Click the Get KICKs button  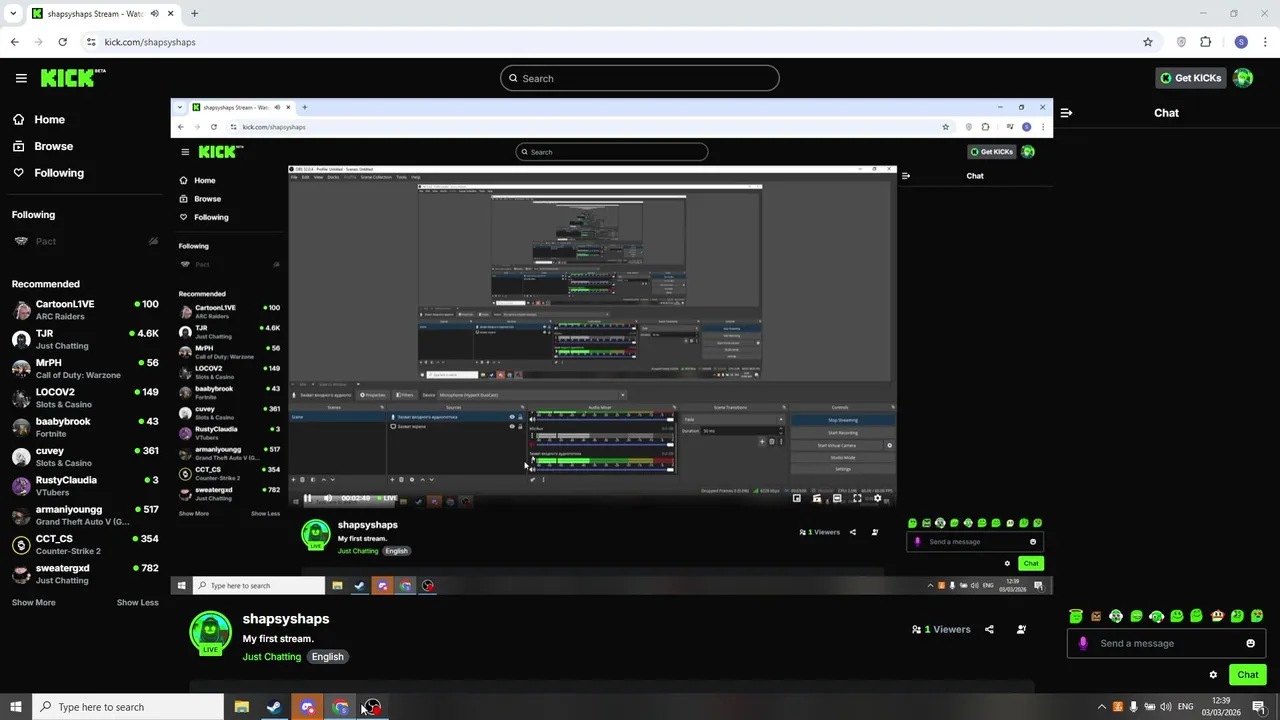[x=1190, y=78]
